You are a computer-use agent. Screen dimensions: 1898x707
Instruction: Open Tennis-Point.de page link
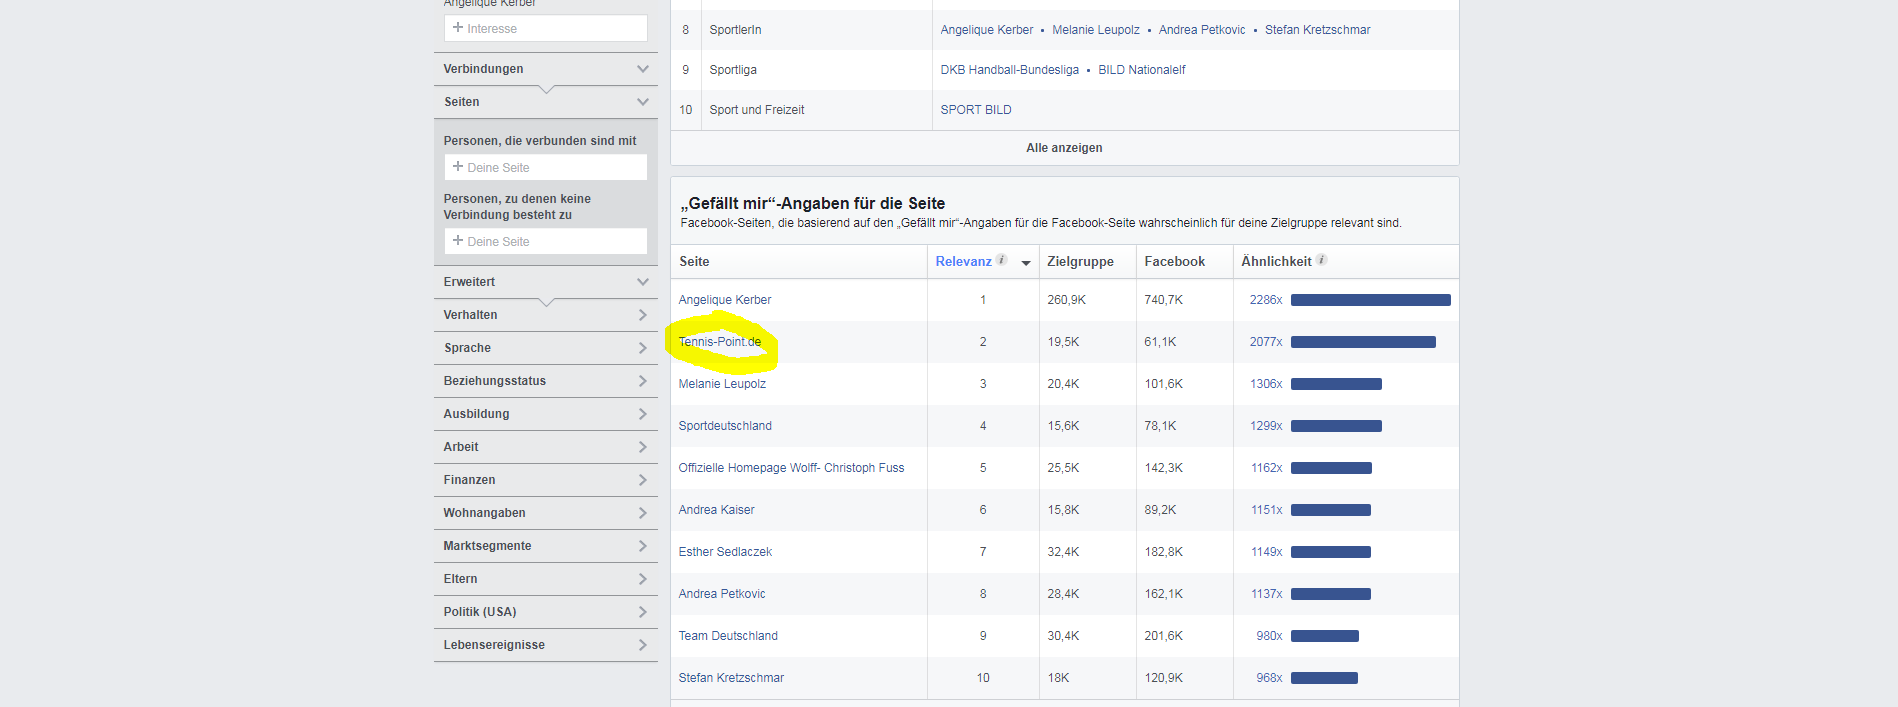tap(720, 342)
